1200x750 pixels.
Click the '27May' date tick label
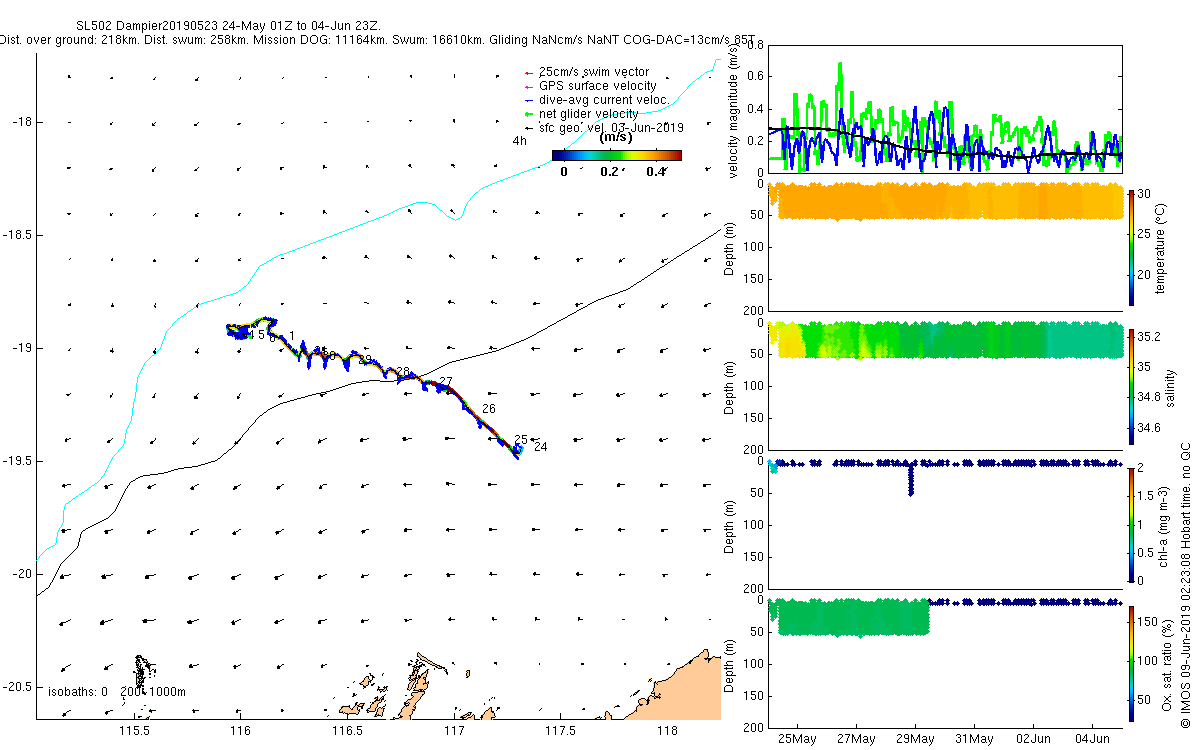tap(857, 739)
